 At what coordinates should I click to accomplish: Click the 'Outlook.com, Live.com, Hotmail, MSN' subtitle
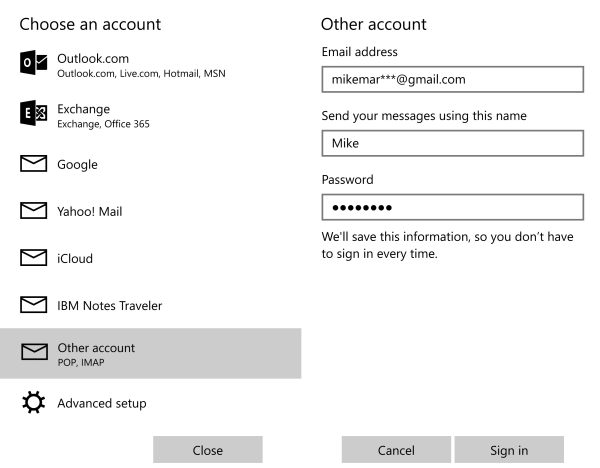pos(141,73)
